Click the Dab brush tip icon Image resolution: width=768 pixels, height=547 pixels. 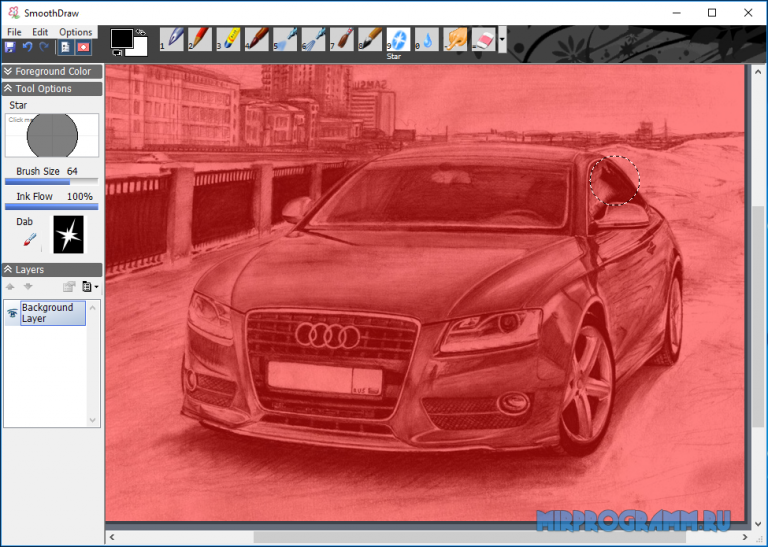[30, 240]
